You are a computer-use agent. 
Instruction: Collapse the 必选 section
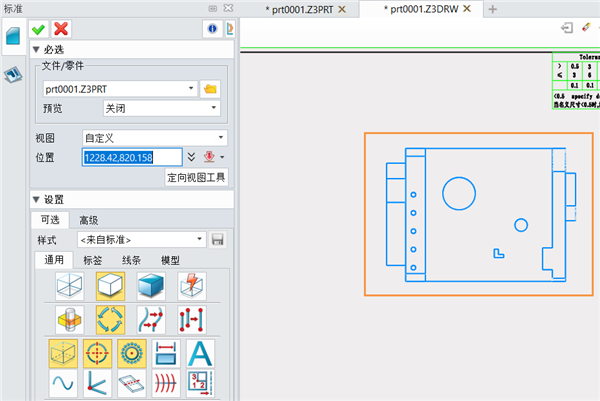pyautogui.click(x=37, y=49)
